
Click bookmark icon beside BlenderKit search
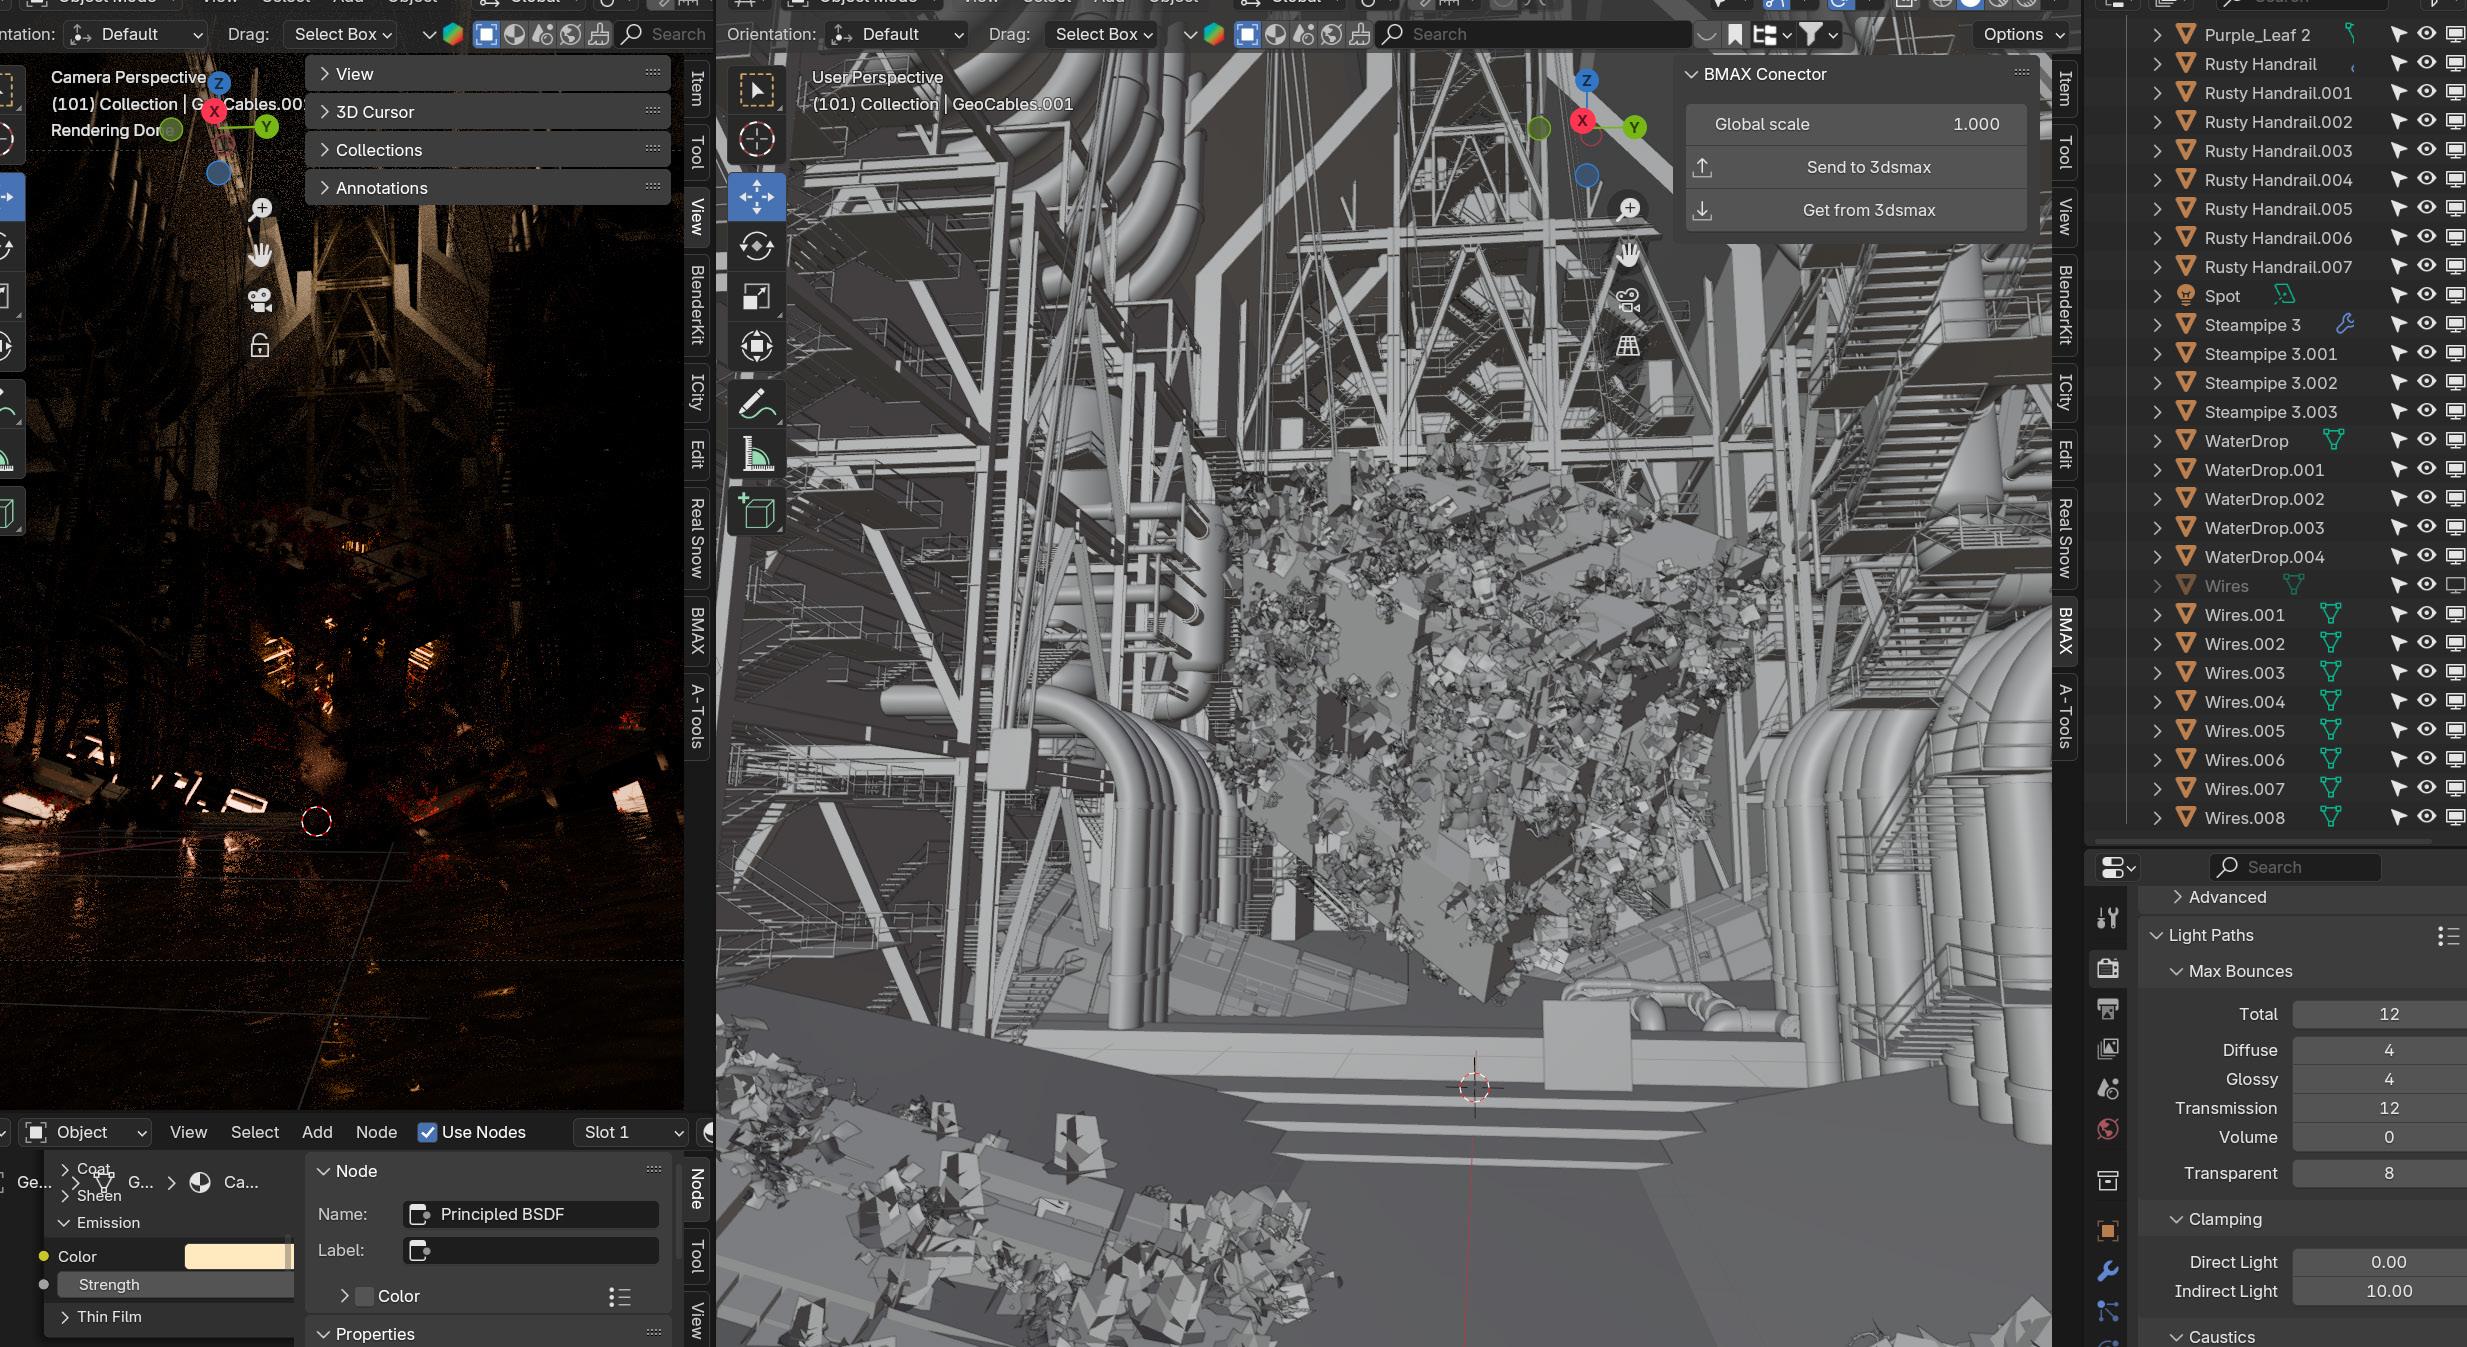tap(1735, 35)
